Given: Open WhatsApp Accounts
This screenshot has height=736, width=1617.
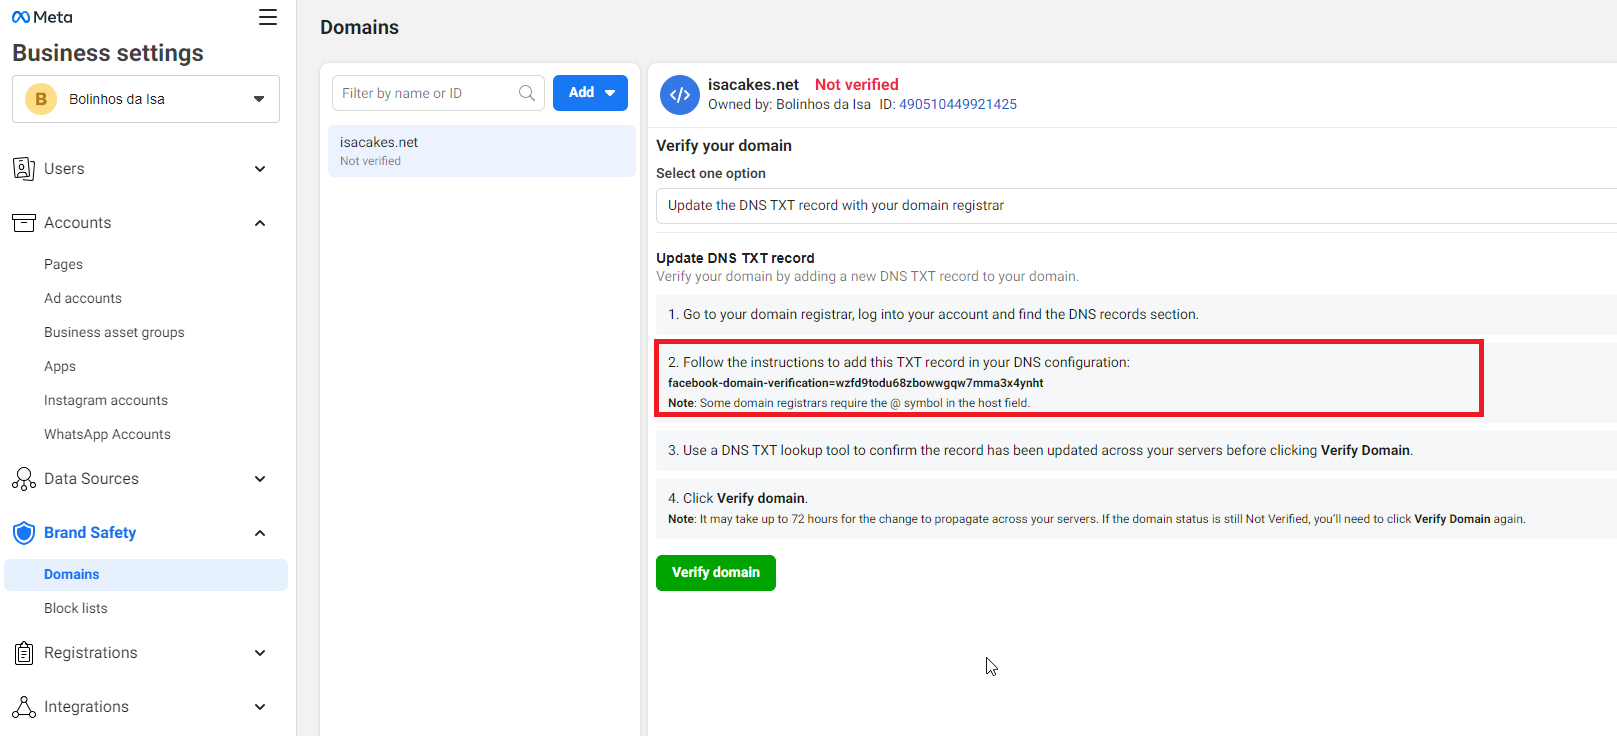Looking at the screenshot, I should [x=107, y=434].
